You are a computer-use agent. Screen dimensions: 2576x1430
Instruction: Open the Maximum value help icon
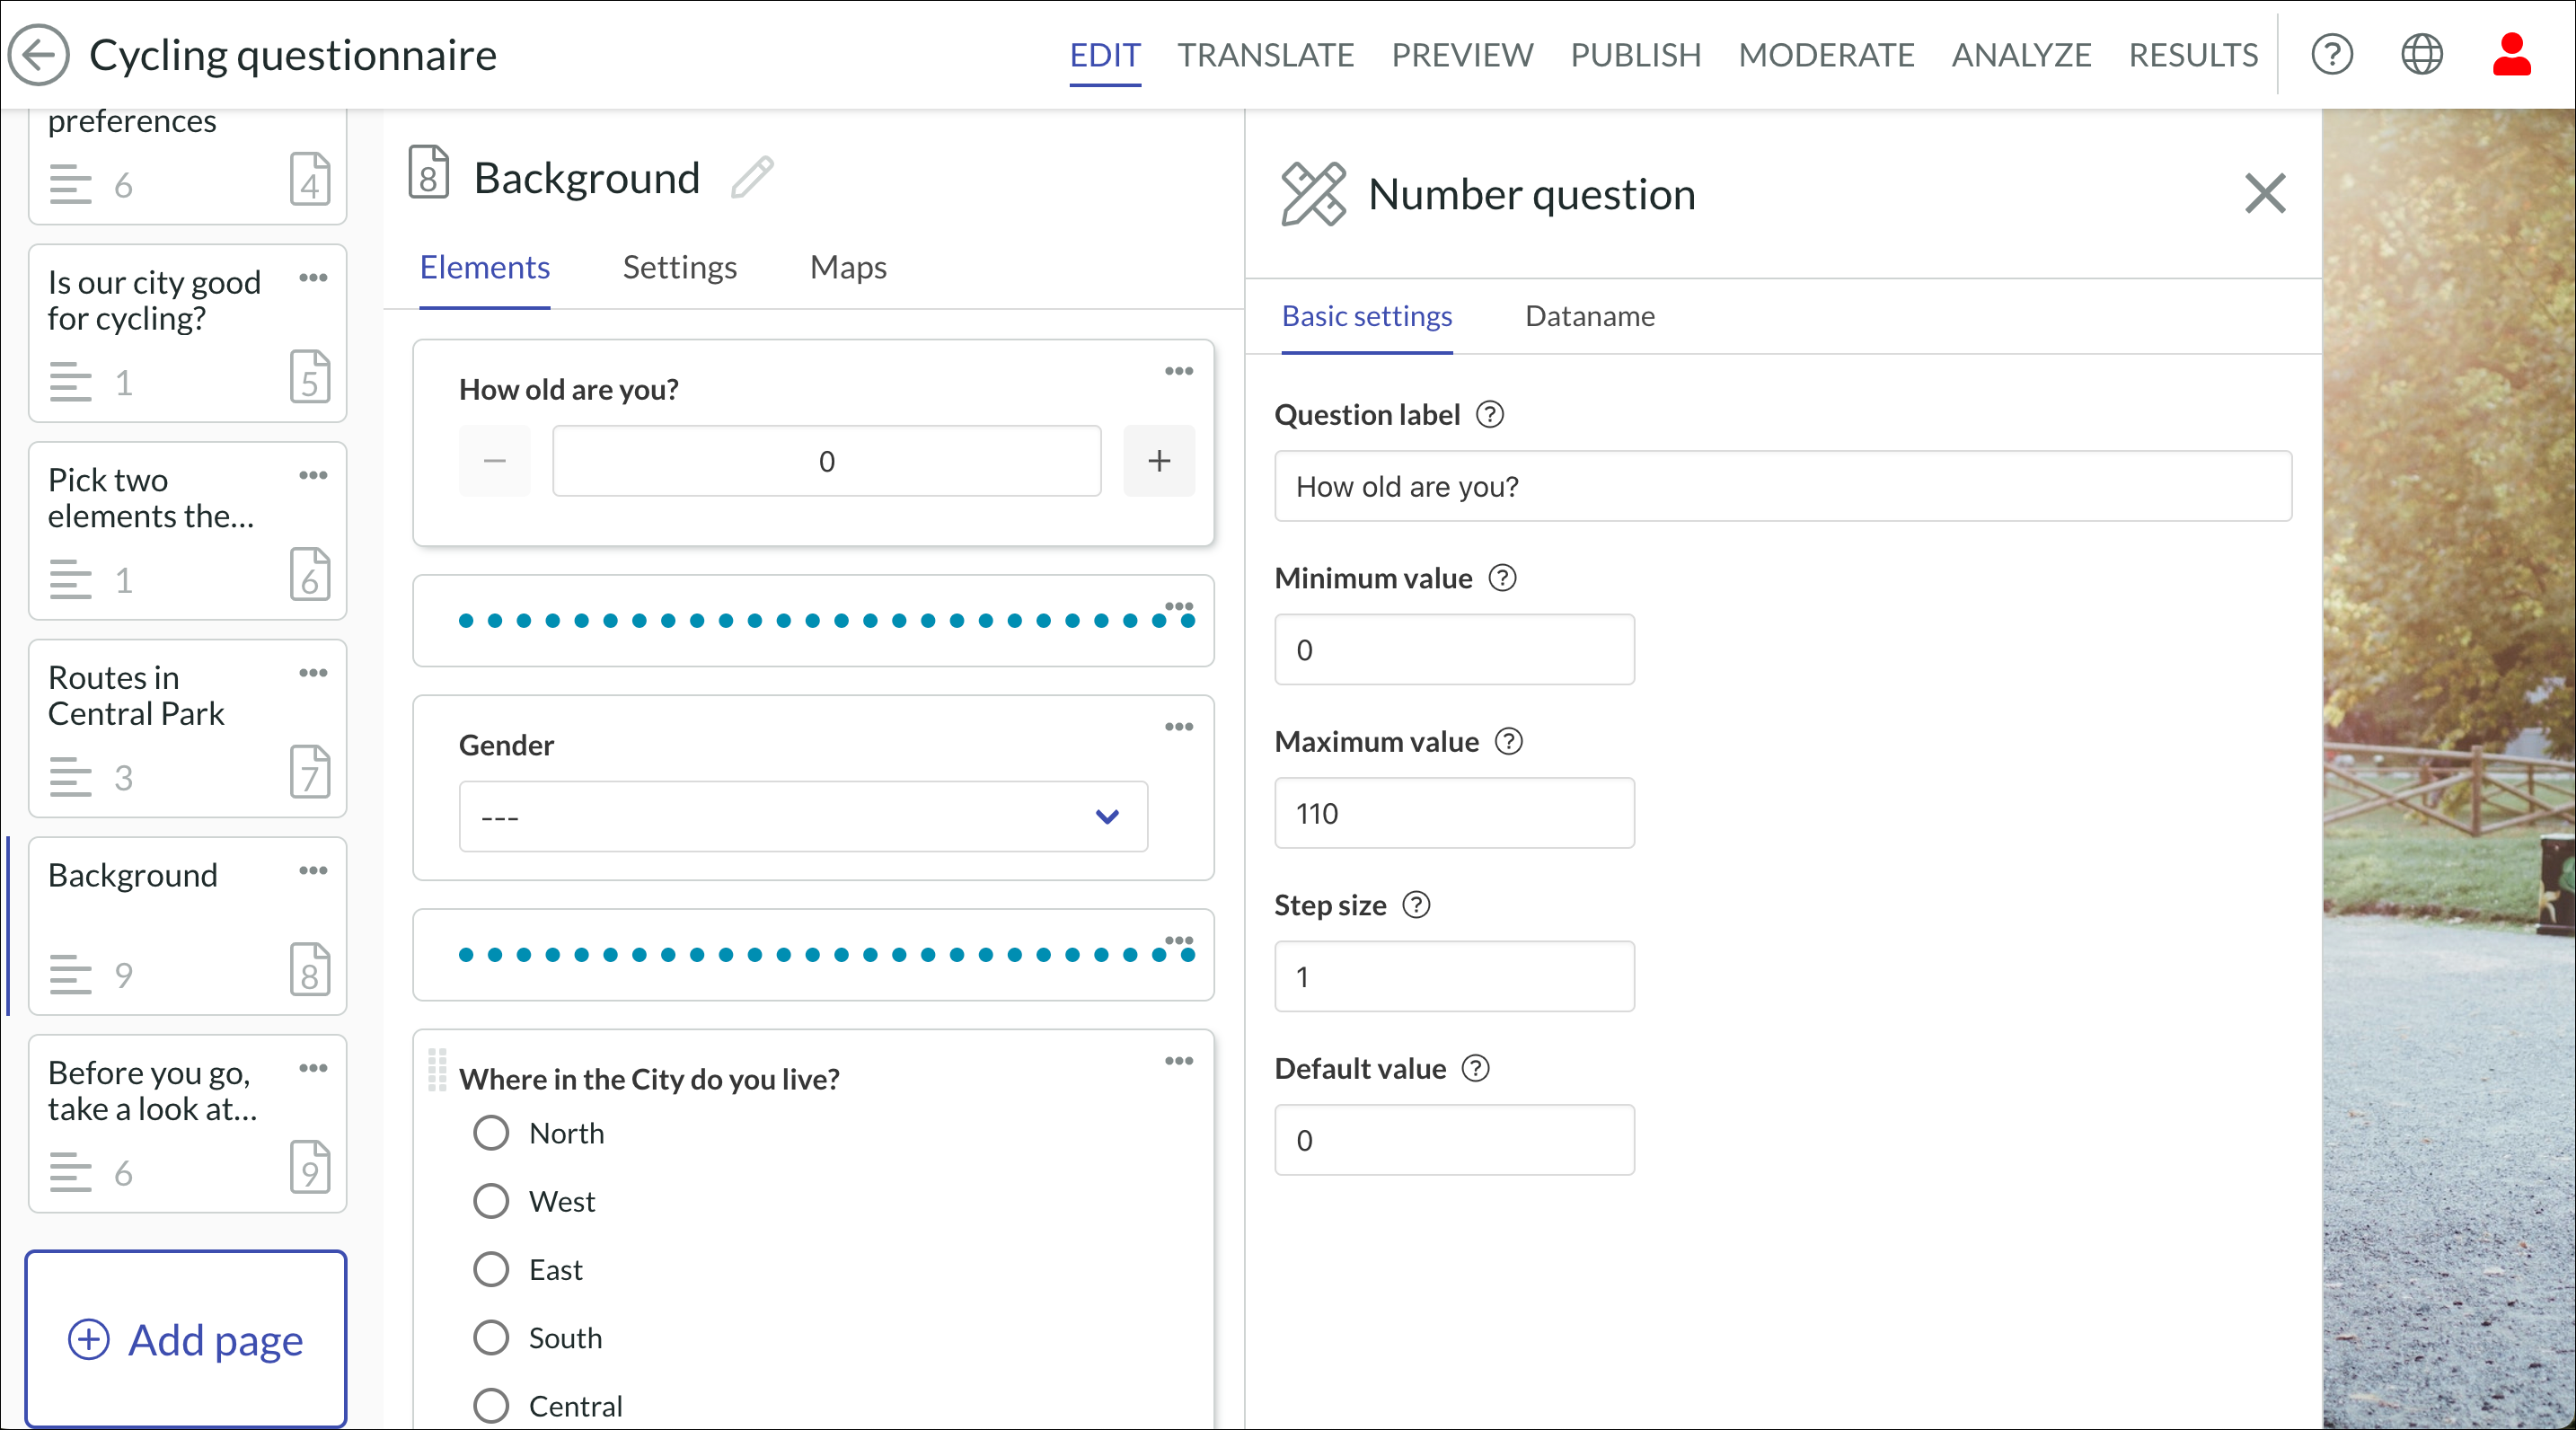click(x=1508, y=741)
